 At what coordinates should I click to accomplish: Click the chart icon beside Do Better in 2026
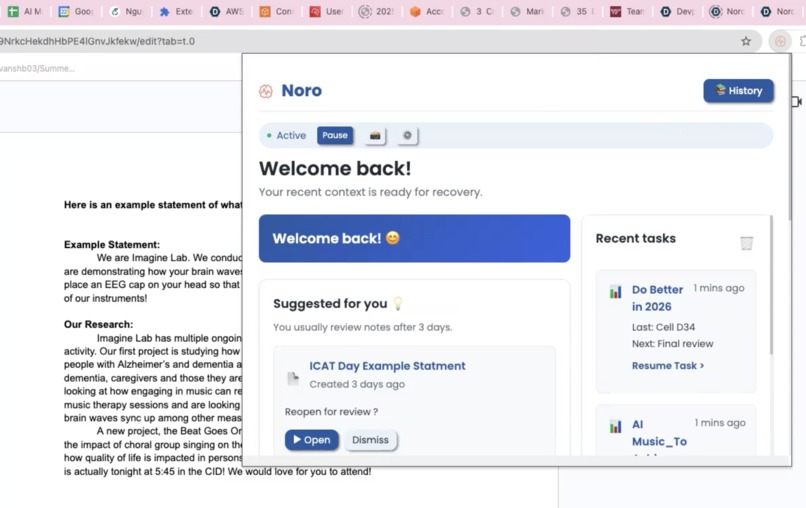(x=615, y=292)
